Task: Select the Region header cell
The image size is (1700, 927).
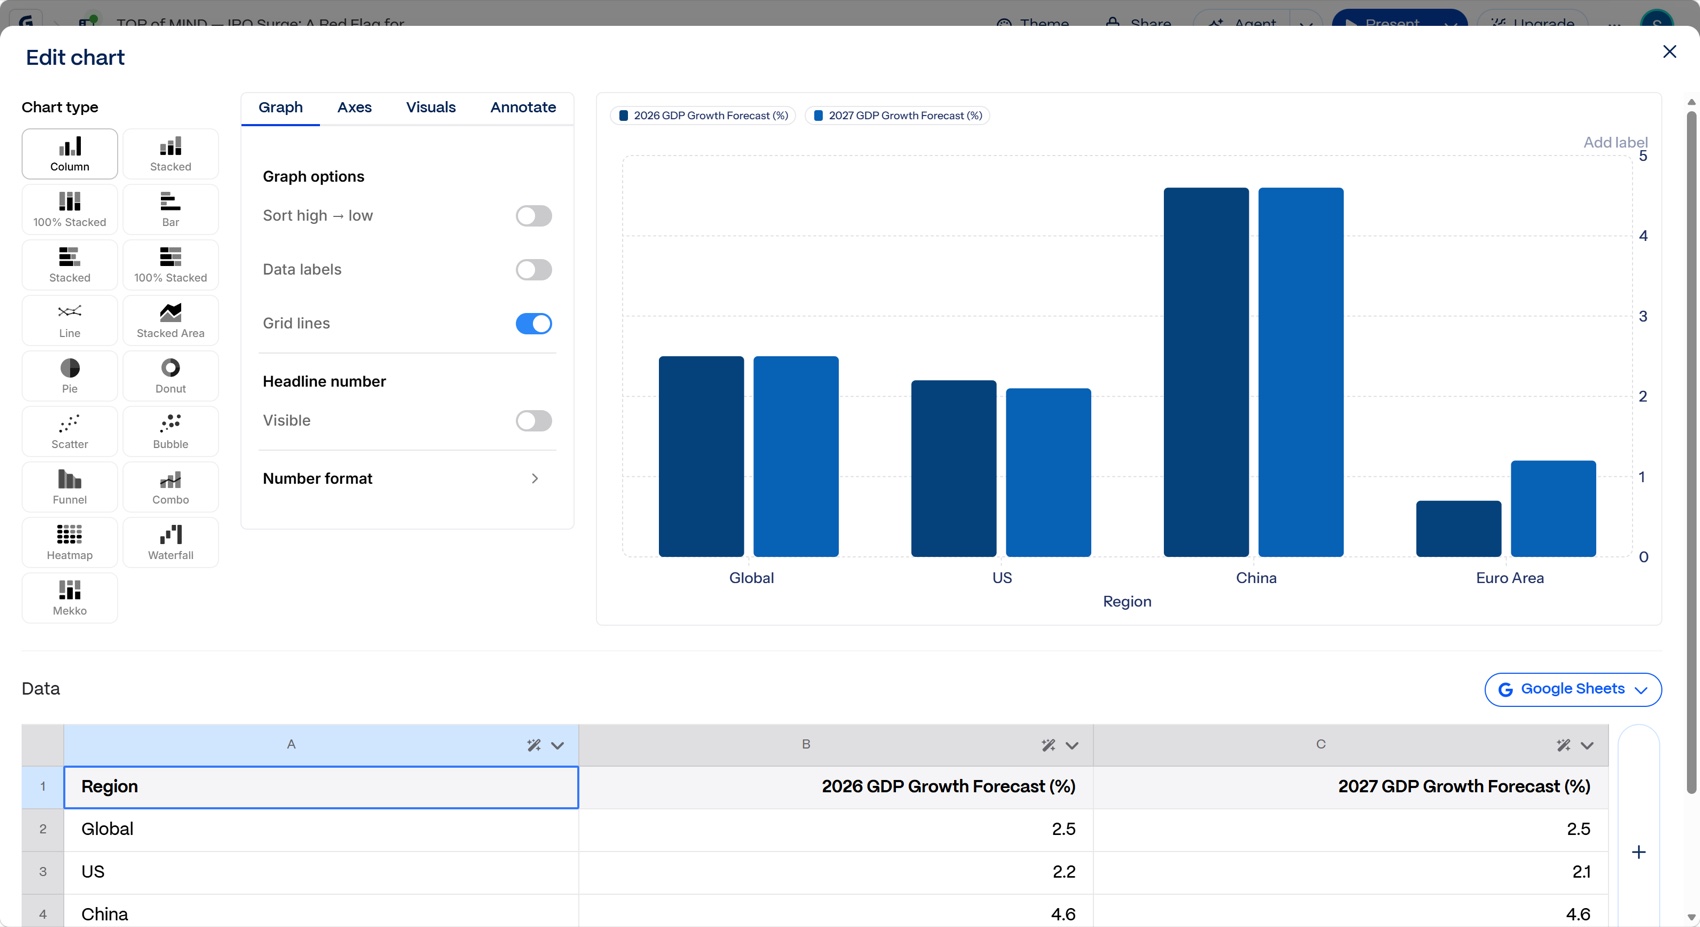Action: tap(321, 787)
